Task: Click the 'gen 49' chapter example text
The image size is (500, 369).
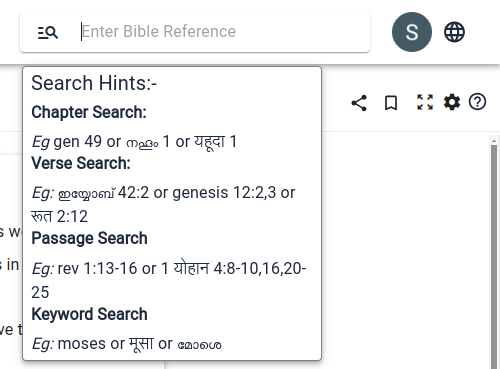Action: click(x=77, y=142)
